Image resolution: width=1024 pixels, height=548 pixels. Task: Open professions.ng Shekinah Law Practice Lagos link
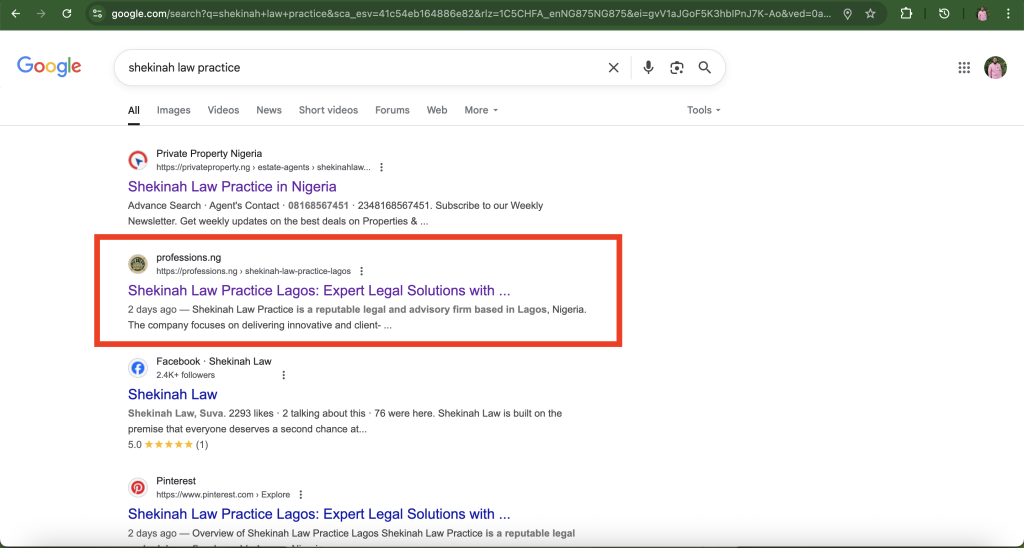coord(319,290)
